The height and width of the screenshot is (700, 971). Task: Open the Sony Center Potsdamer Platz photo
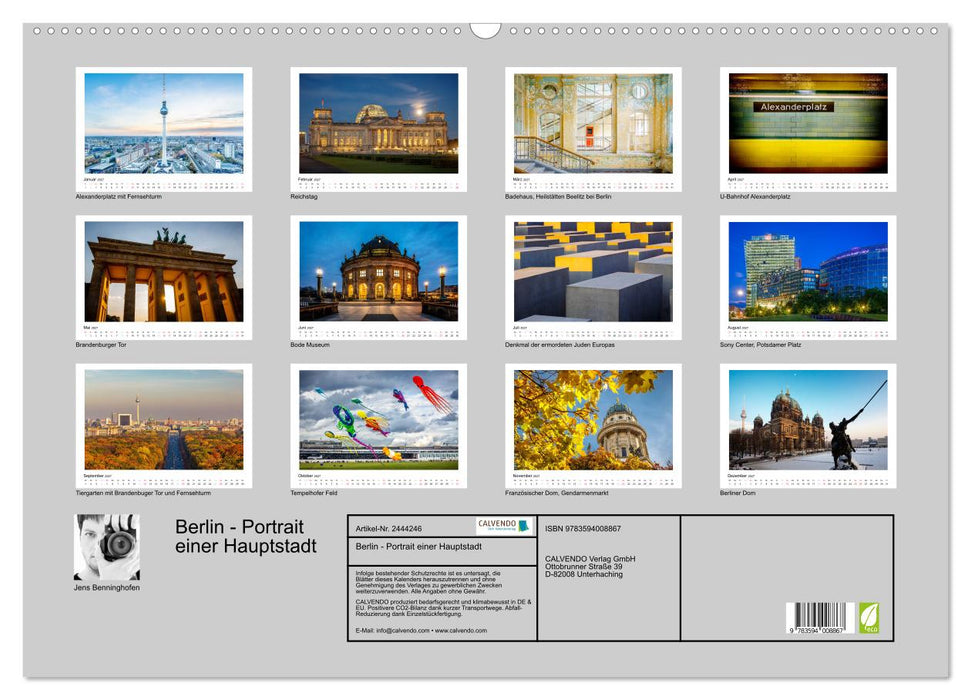808,271
